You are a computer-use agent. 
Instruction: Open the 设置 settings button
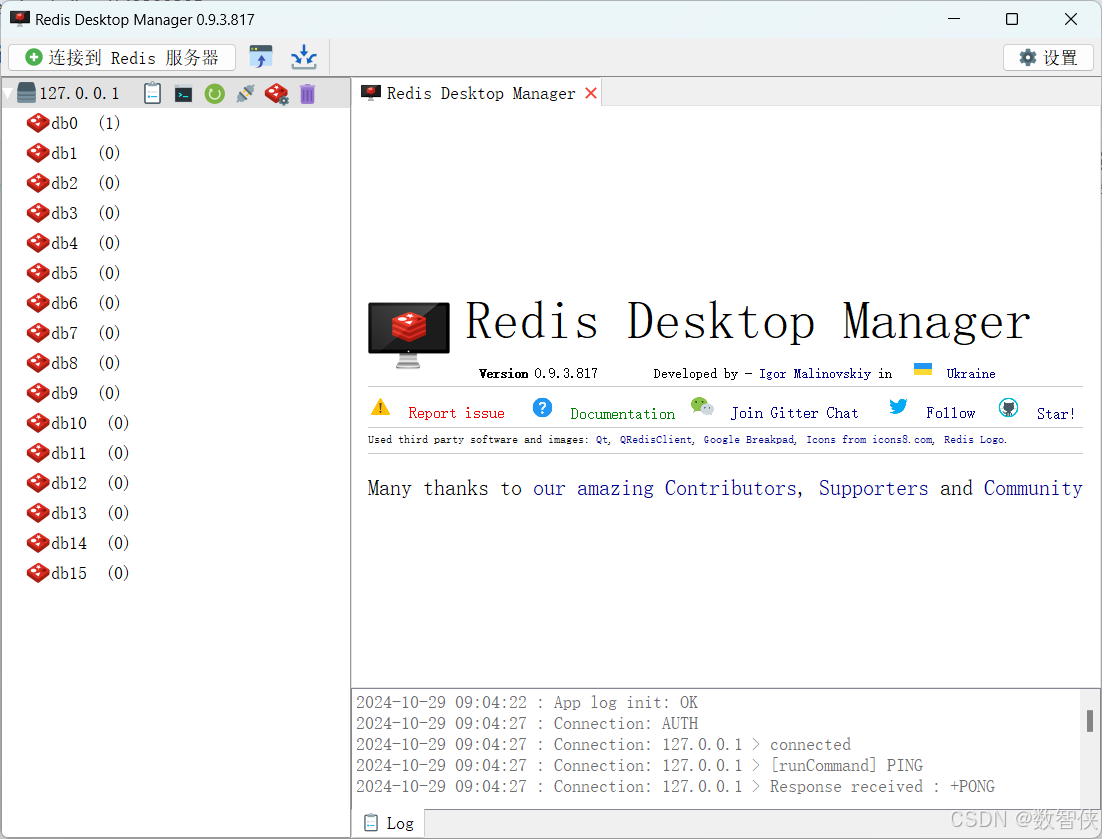[1048, 57]
